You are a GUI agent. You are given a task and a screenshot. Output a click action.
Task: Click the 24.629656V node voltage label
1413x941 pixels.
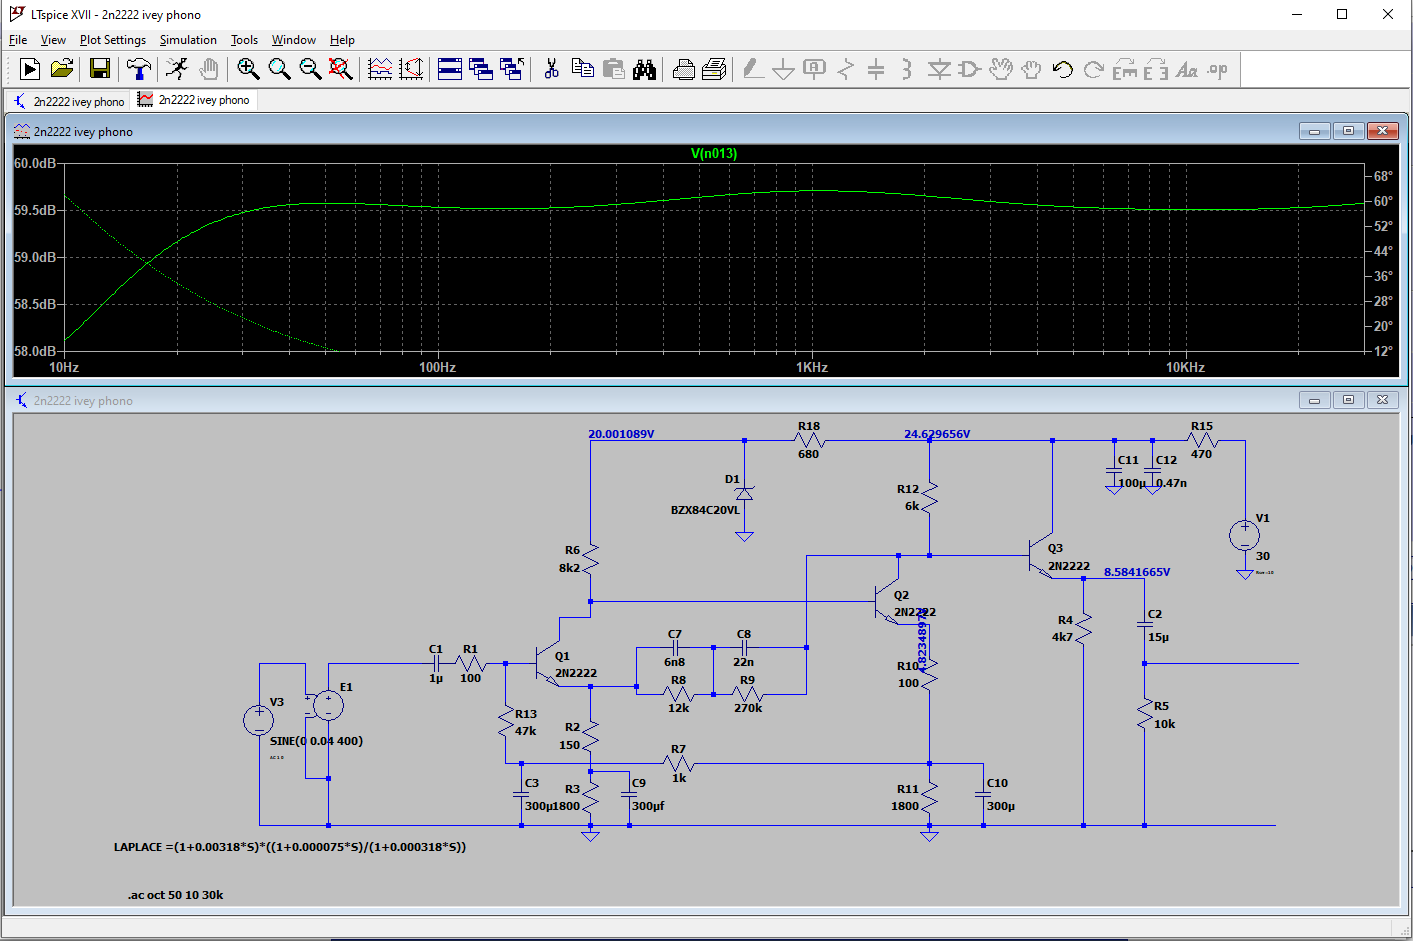click(x=937, y=434)
